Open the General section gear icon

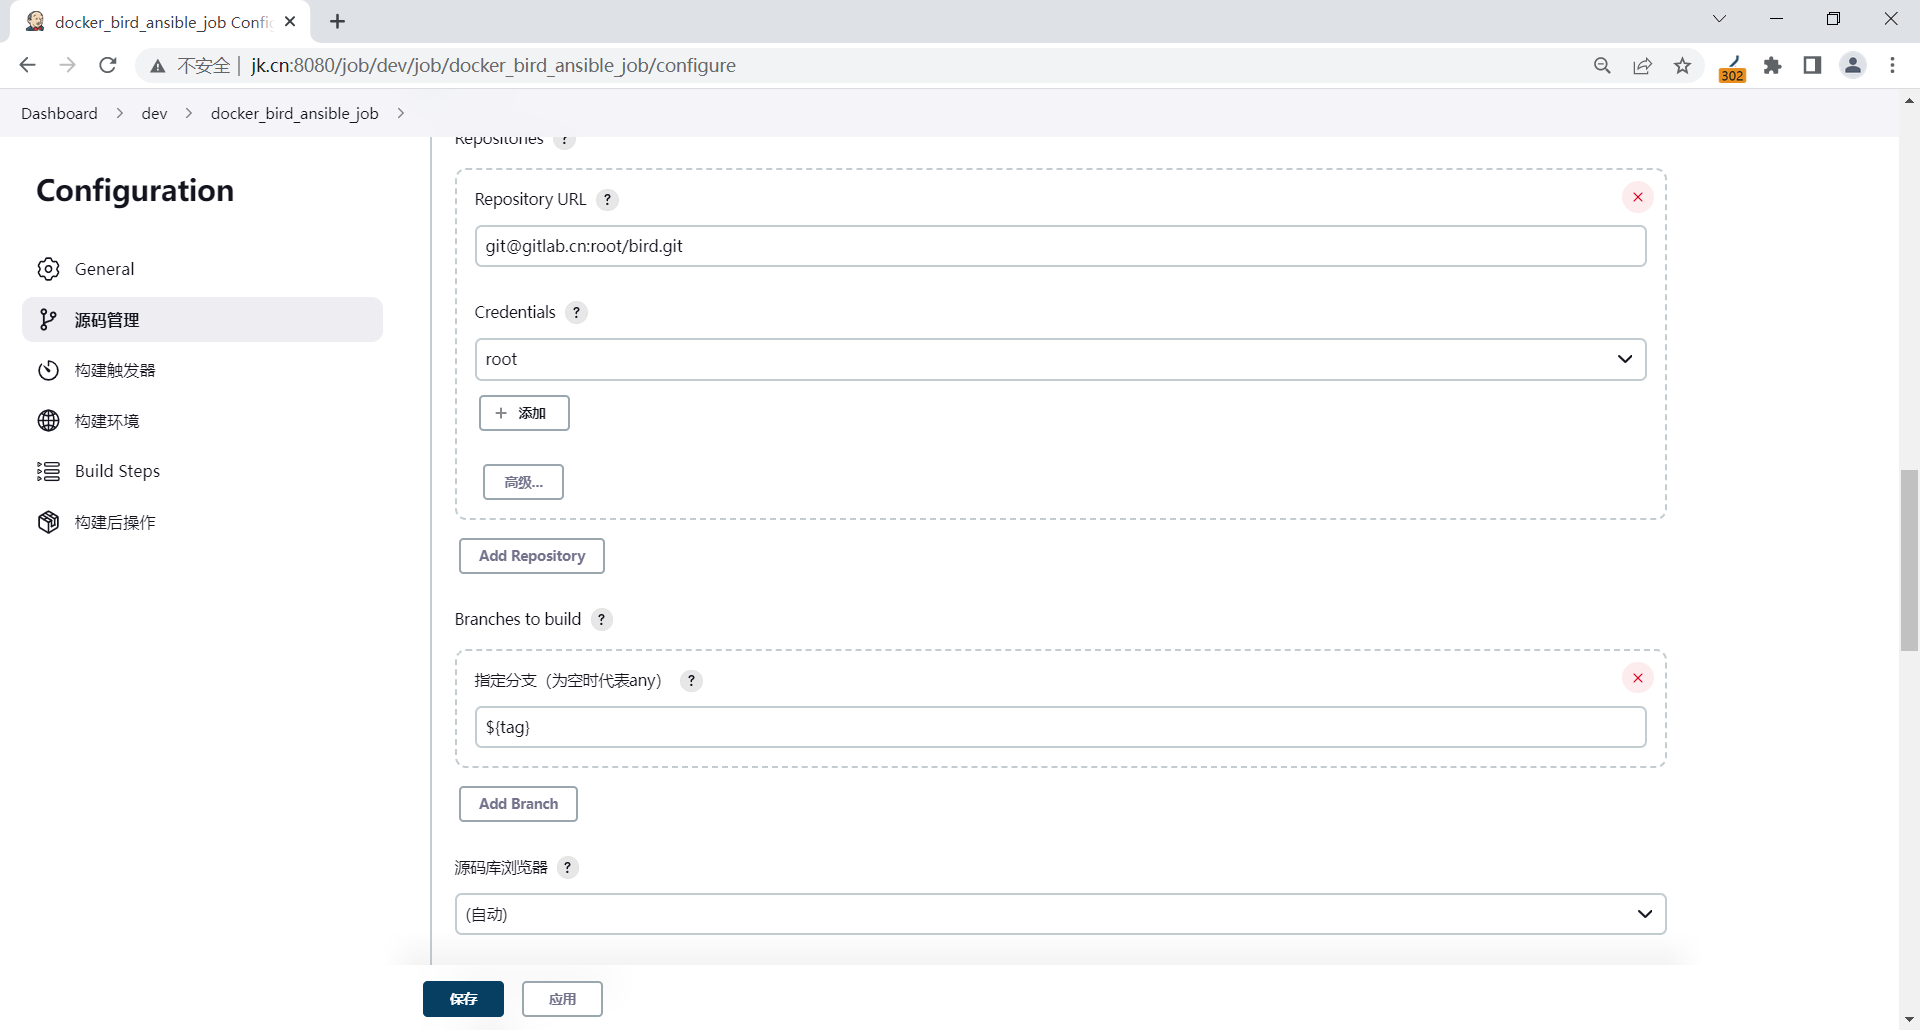pos(48,269)
